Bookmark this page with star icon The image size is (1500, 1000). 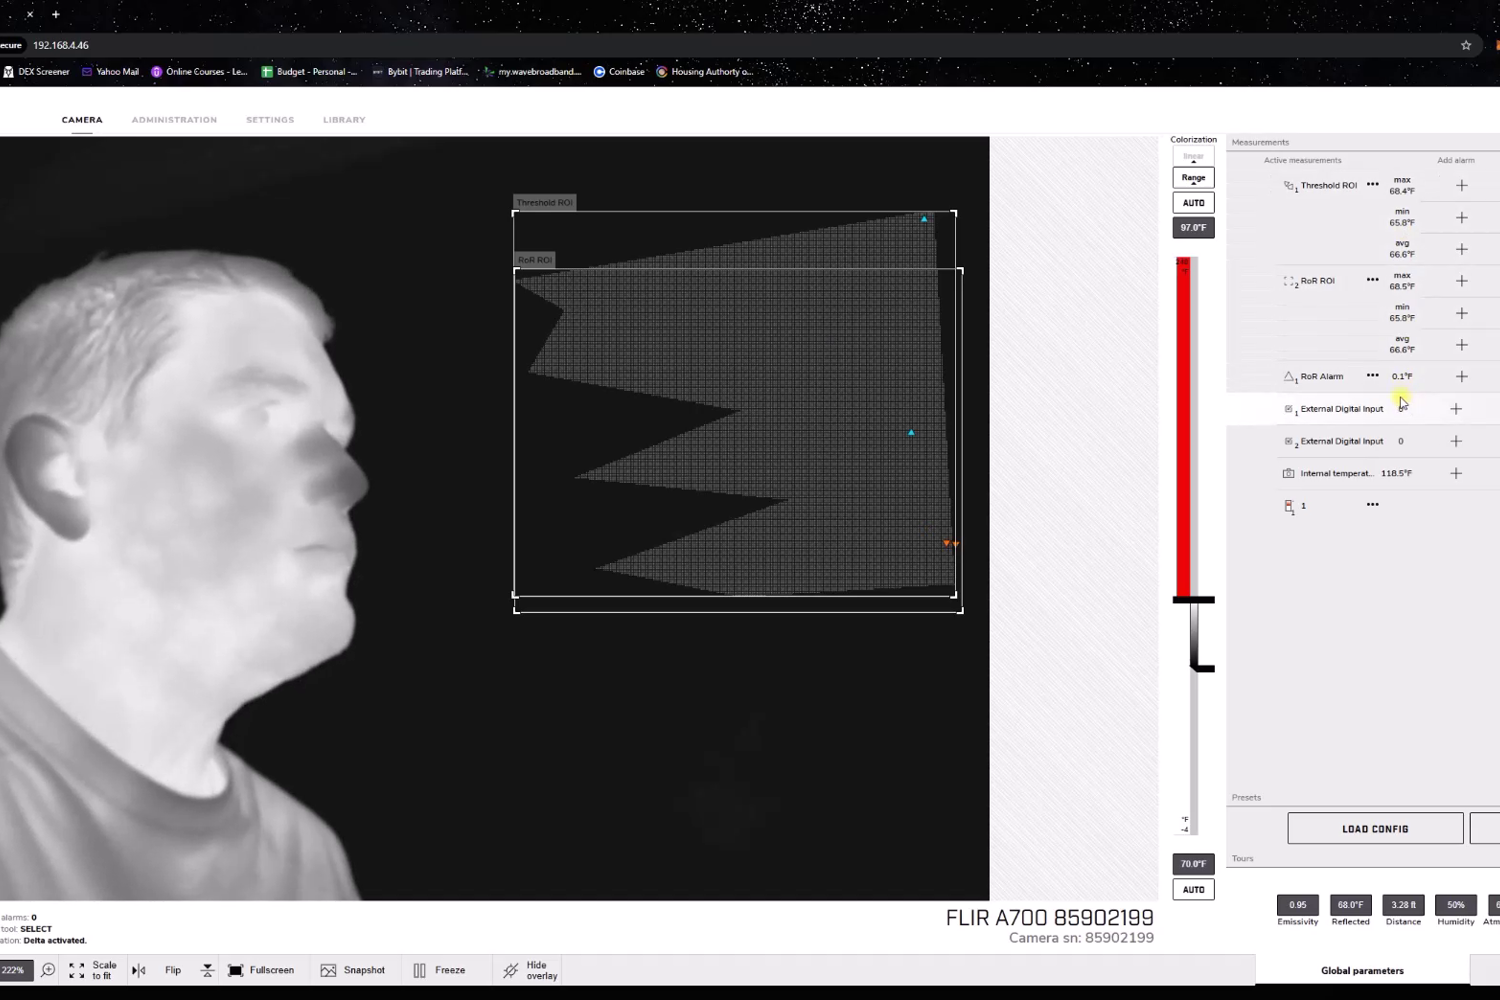coord(1466,45)
